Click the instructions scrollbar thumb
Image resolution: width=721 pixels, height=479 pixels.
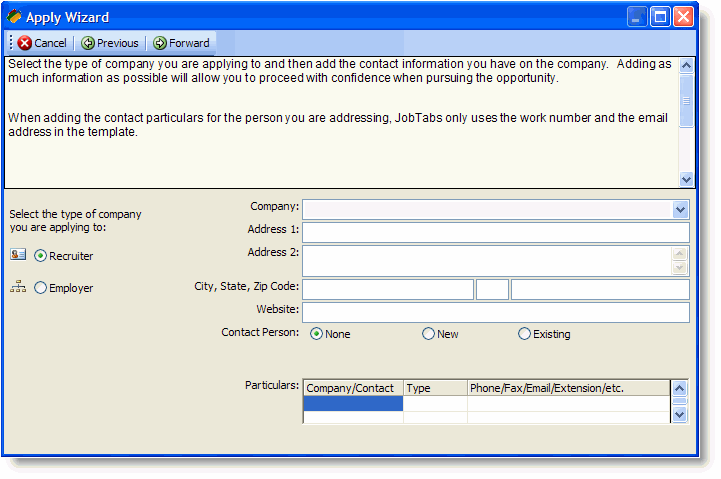pos(686,101)
